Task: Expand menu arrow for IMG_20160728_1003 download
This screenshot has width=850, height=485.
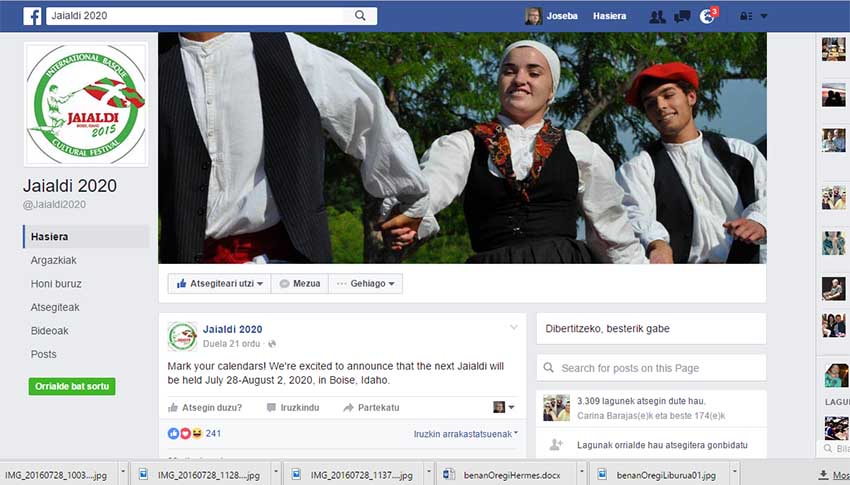Action: (x=123, y=473)
